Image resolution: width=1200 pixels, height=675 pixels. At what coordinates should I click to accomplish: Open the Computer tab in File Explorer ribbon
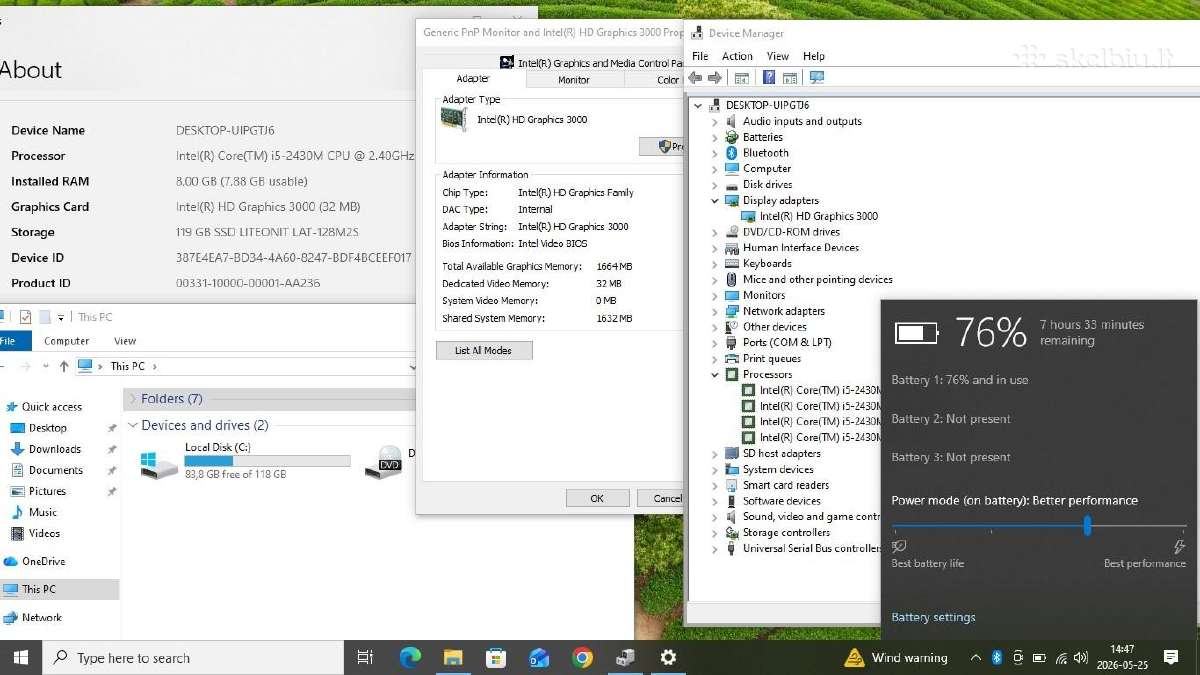66,341
